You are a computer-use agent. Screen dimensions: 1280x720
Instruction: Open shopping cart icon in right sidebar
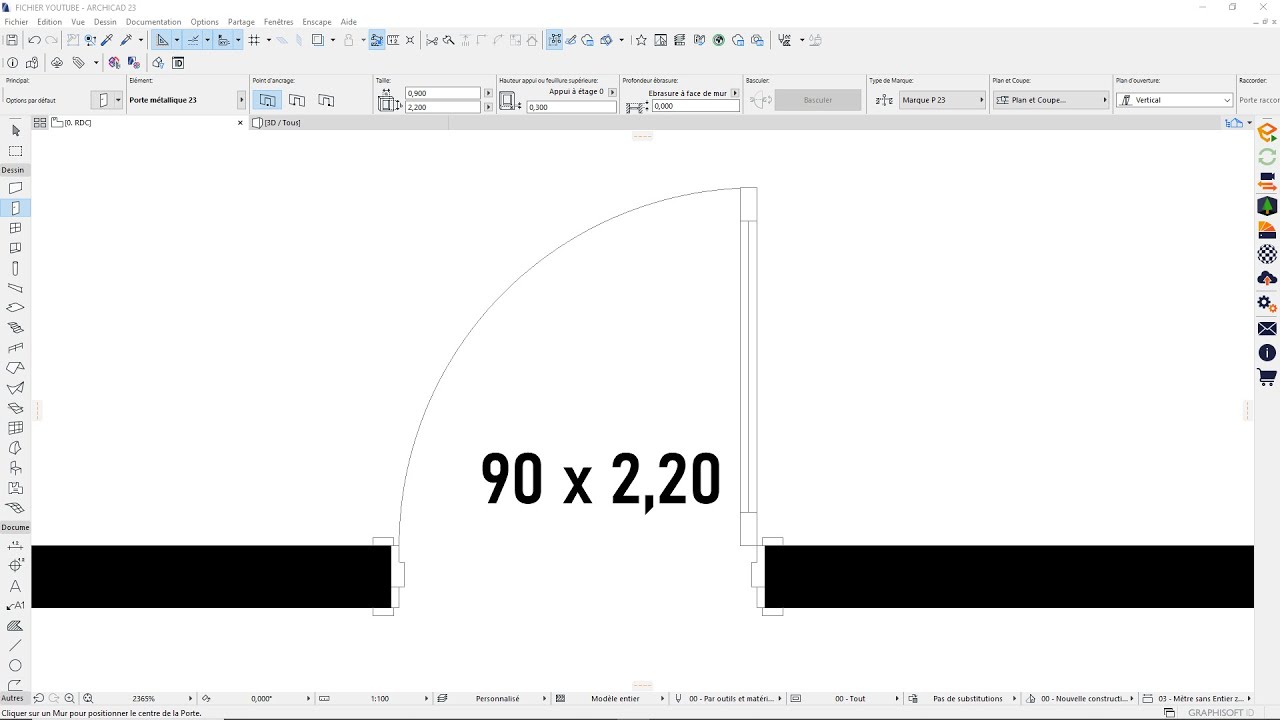click(1267, 378)
